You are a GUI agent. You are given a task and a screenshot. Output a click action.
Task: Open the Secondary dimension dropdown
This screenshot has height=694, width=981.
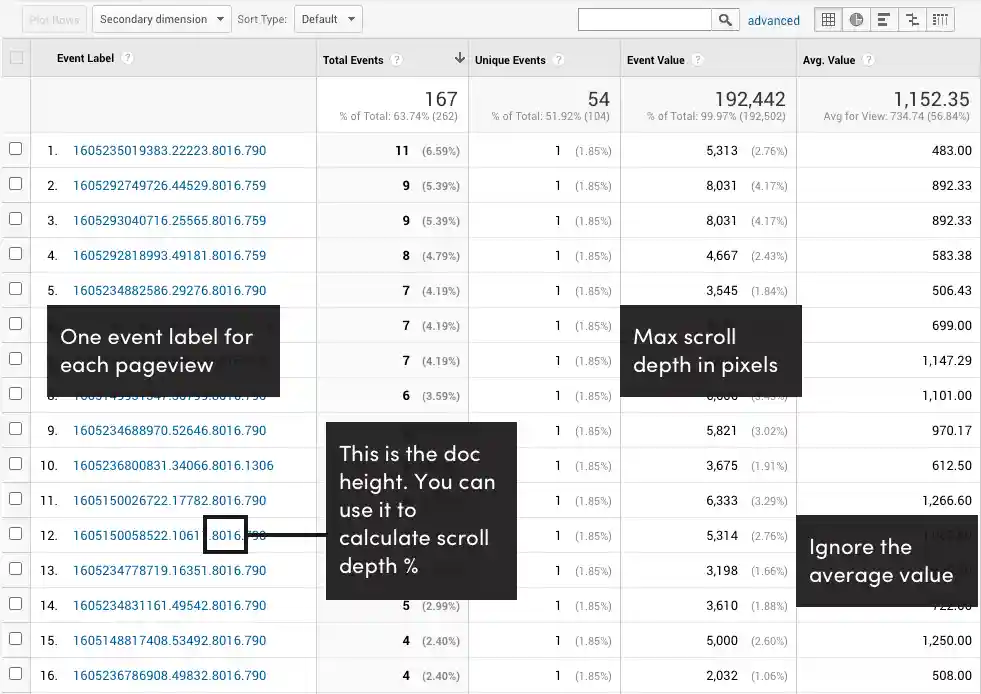[x=162, y=18]
